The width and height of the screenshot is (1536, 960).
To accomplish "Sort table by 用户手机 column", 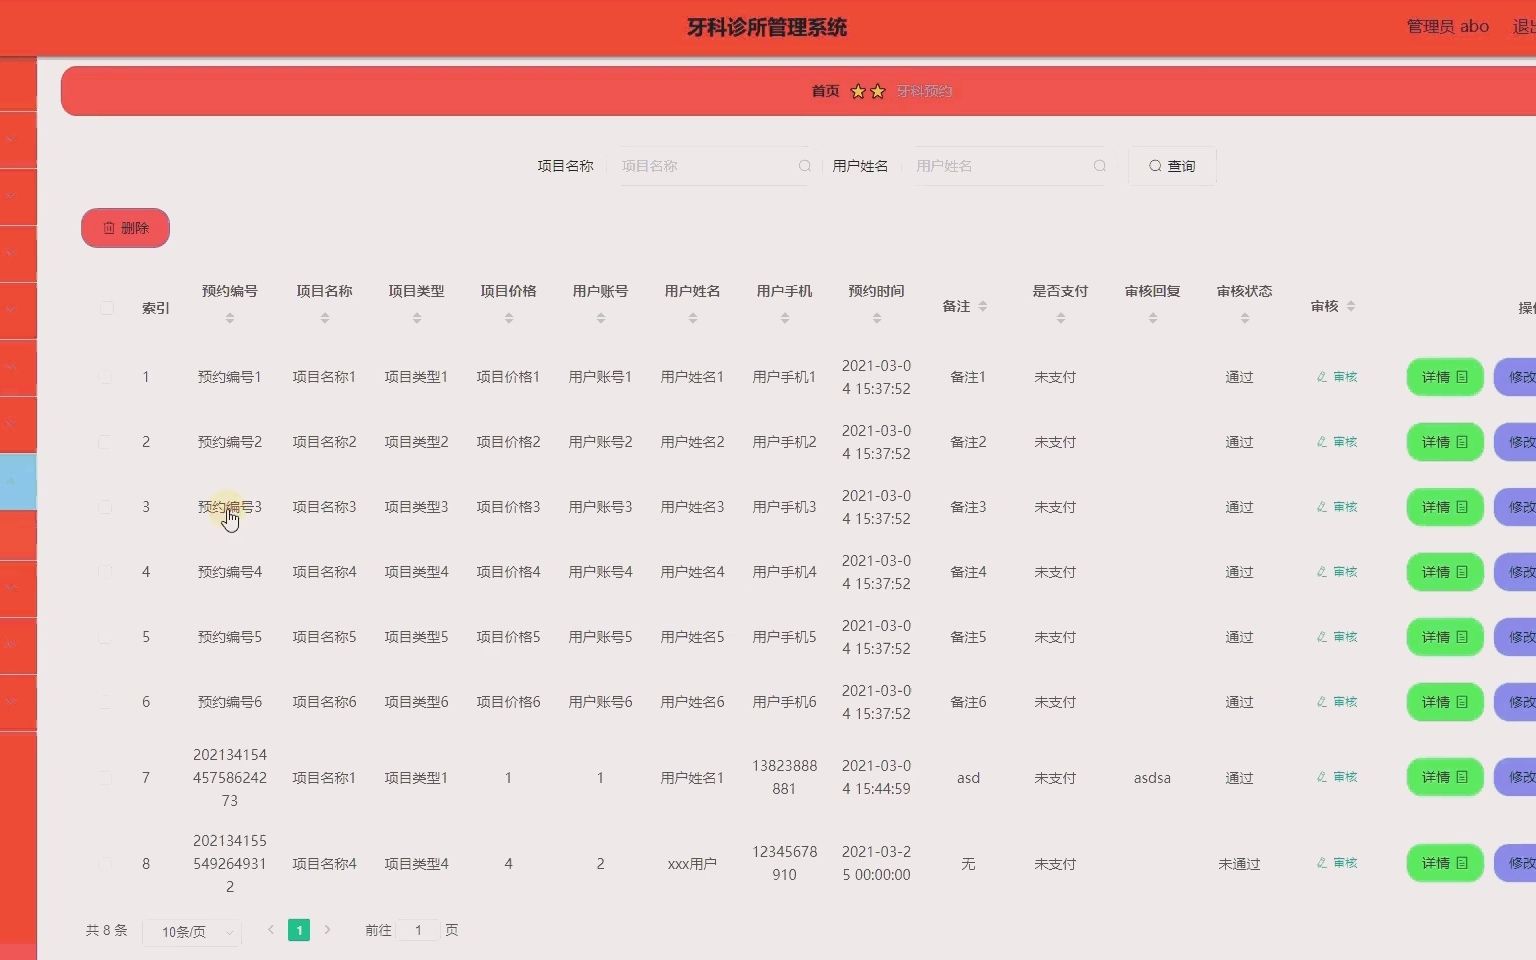I will point(784,318).
